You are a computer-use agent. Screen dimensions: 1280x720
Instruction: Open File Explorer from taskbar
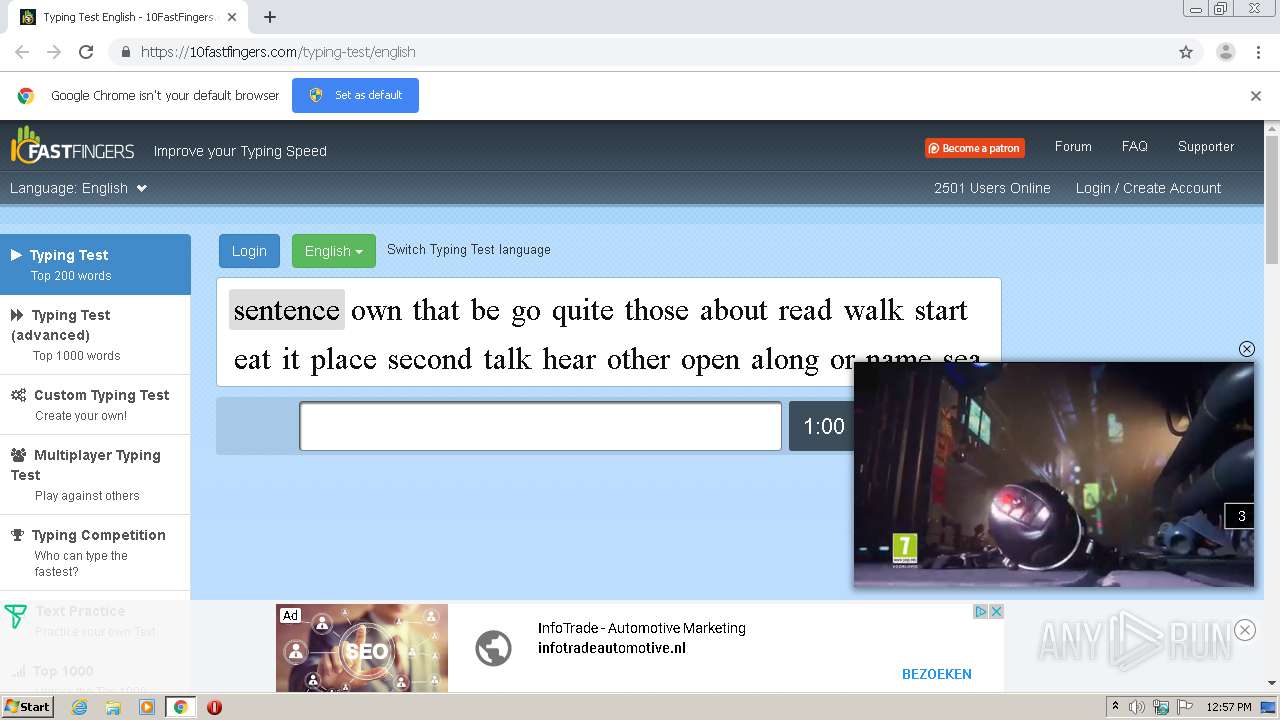[x=113, y=707]
